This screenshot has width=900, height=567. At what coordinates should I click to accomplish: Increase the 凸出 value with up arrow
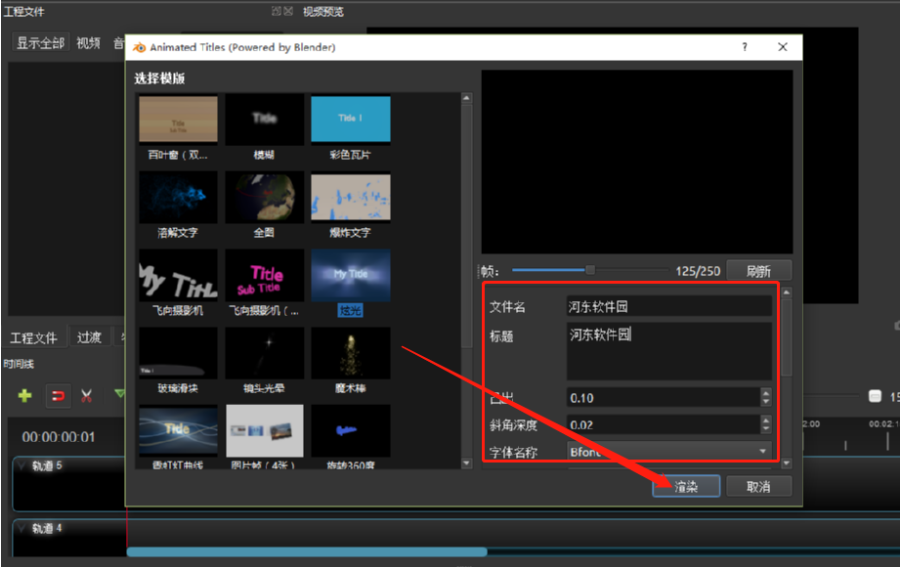click(x=766, y=393)
